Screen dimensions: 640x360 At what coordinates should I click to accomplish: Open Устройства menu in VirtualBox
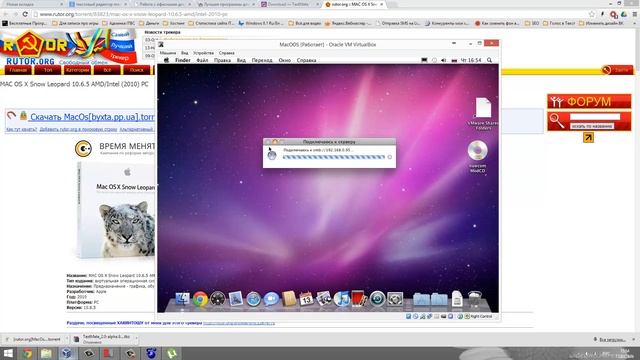[203, 53]
